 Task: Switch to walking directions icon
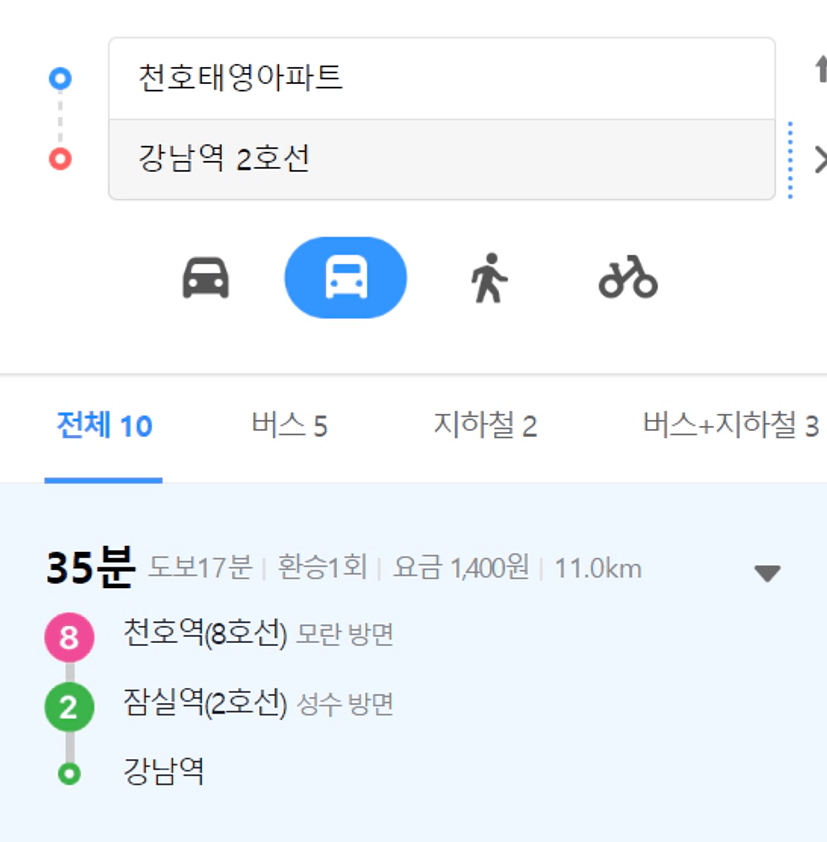489,278
